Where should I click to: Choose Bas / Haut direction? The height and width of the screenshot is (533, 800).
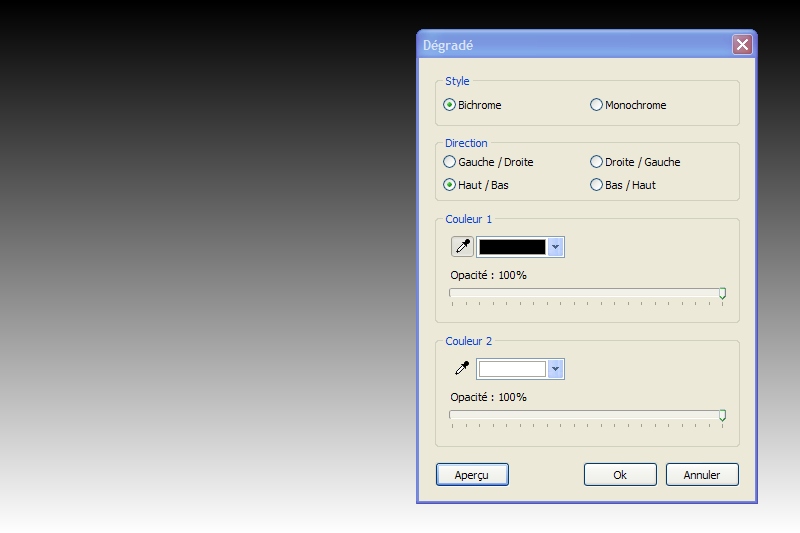point(623,185)
